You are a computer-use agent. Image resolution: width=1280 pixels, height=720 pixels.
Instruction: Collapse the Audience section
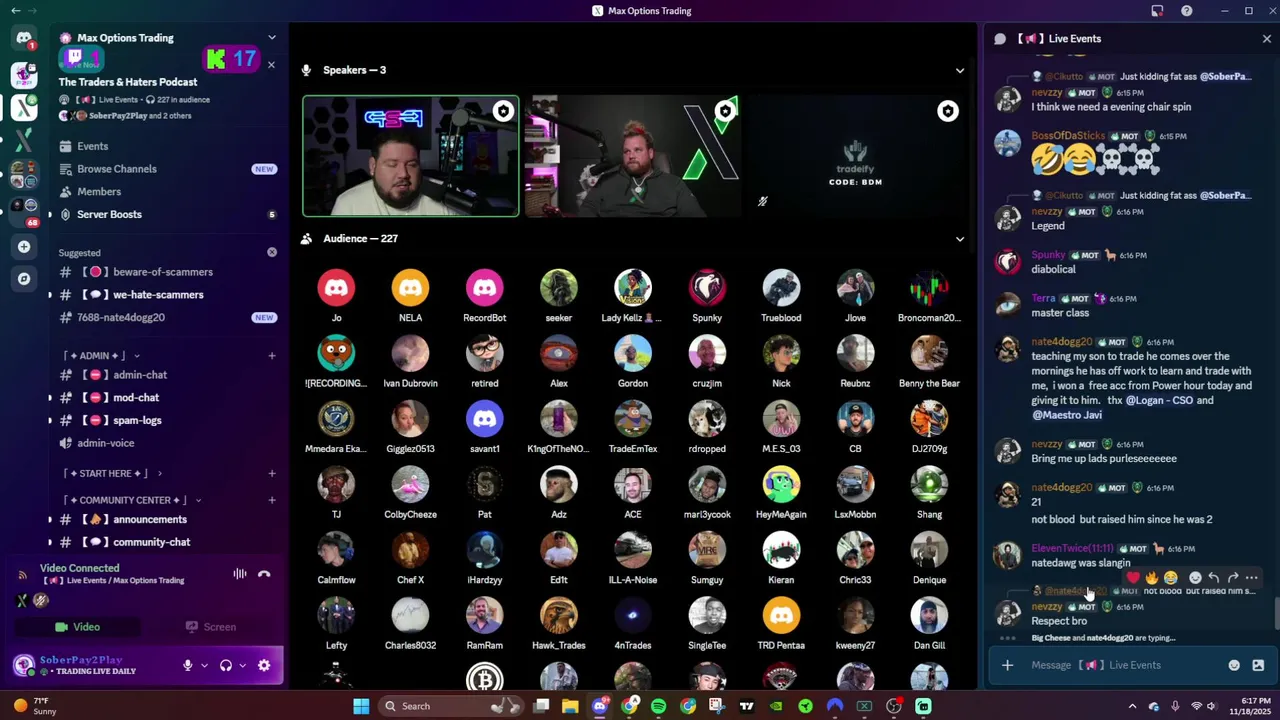960,239
